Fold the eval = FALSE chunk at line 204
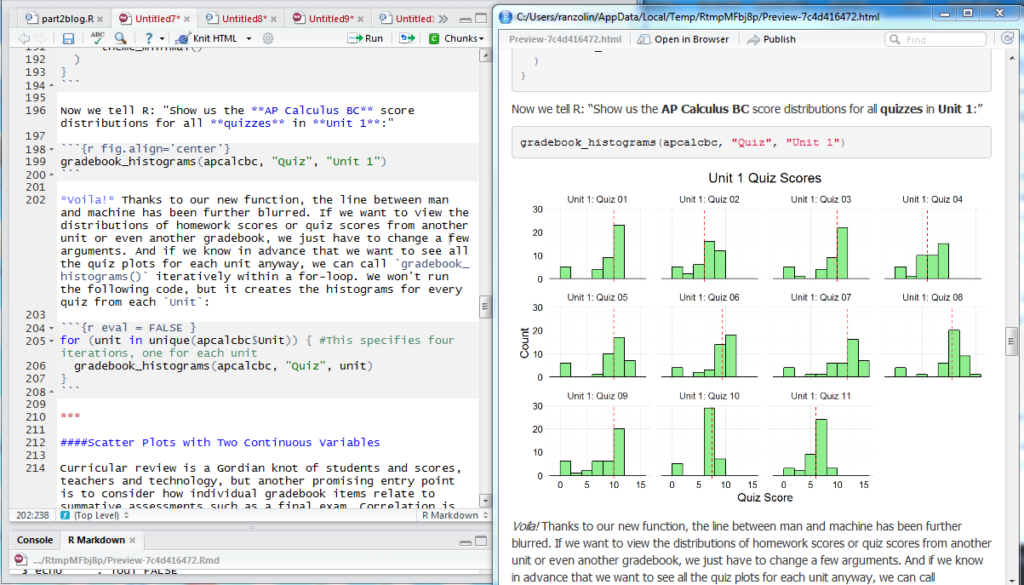Screen dimensions: 1024x585 pyautogui.click(x=53, y=328)
